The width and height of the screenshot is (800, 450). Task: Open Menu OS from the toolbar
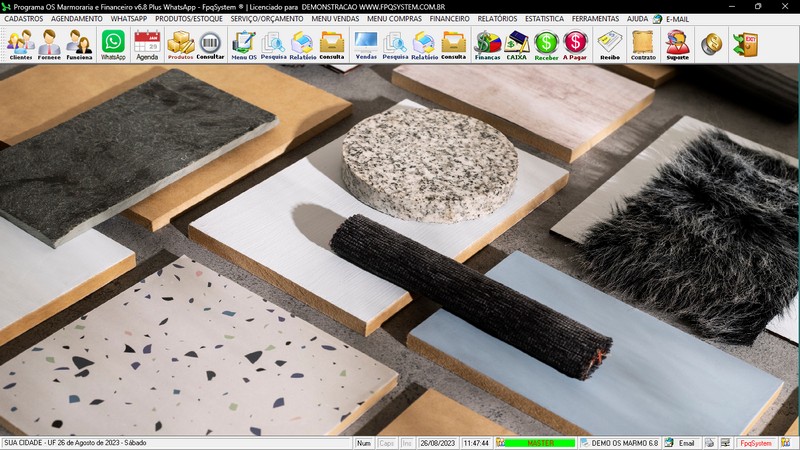pyautogui.click(x=243, y=45)
